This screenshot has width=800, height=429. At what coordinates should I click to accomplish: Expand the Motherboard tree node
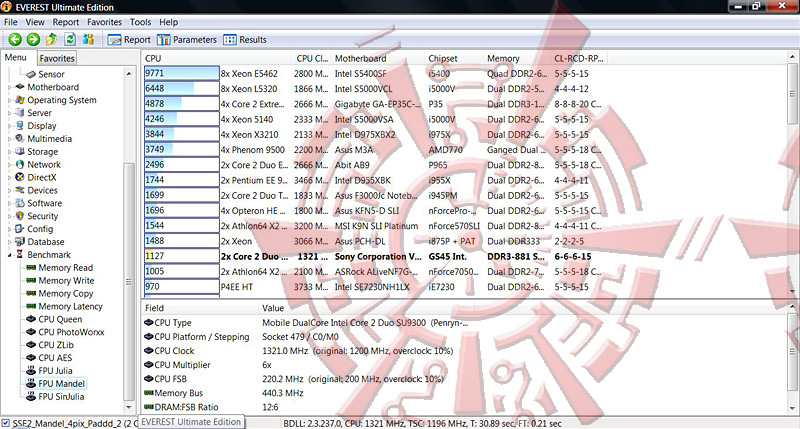[x=10, y=87]
